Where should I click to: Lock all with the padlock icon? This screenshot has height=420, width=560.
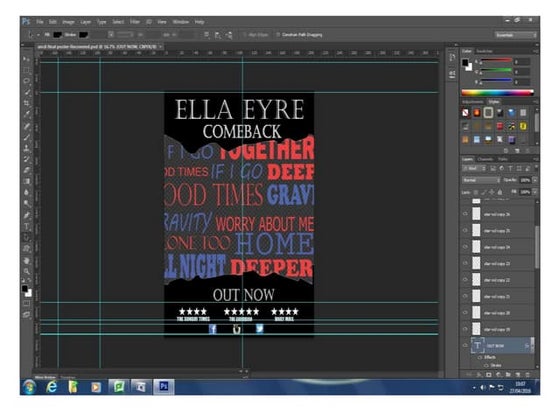(x=500, y=192)
